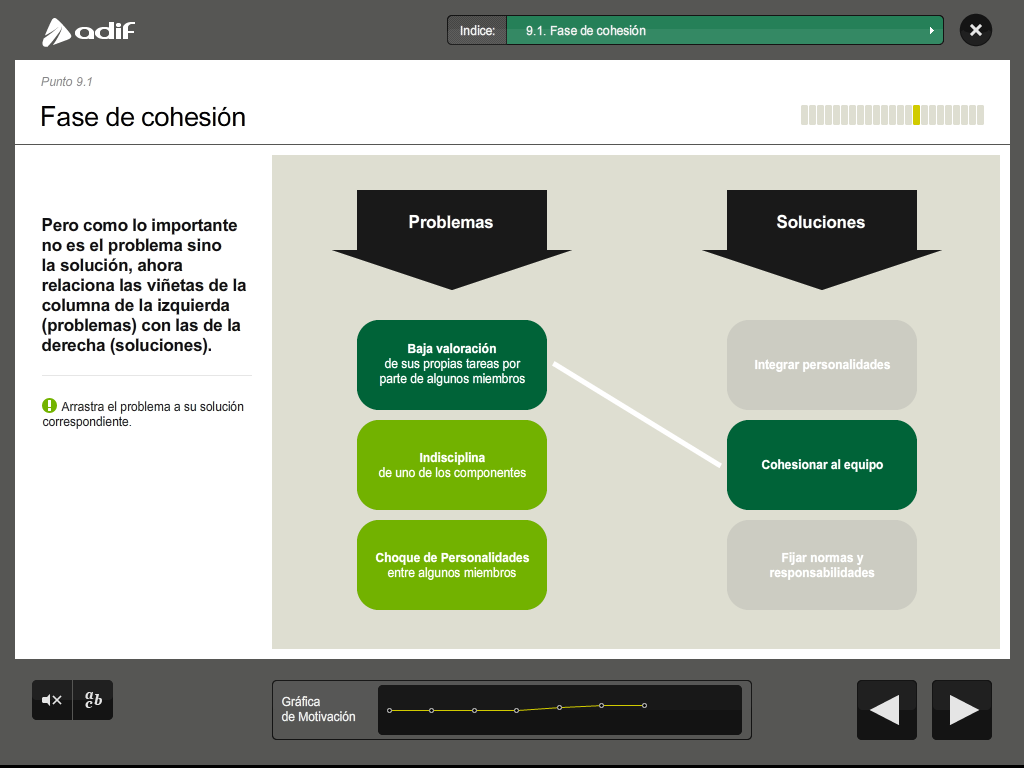Click the yellow highlighted progress bar segment
Image resolution: width=1024 pixels, height=768 pixels.
[916, 115]
